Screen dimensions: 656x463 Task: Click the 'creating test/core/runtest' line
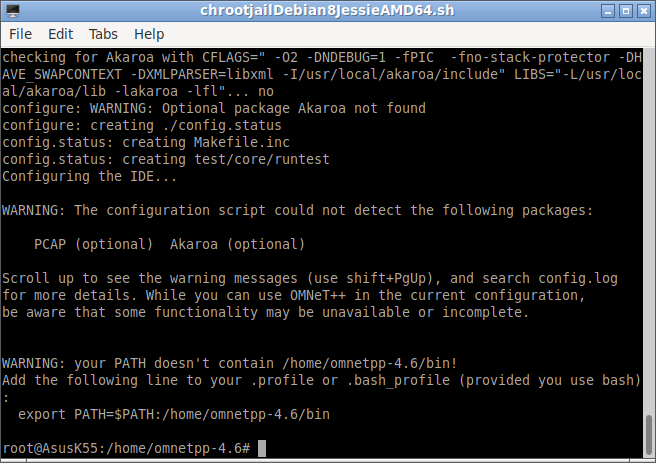[166, 159]
